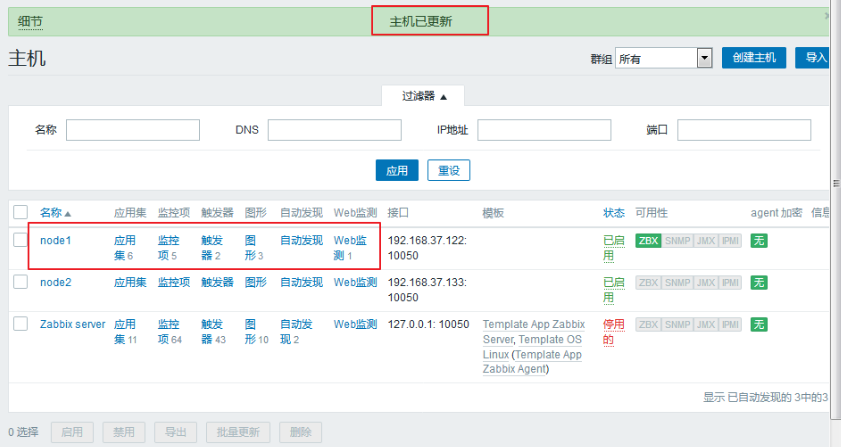Open node2 host link

[56, 282]
